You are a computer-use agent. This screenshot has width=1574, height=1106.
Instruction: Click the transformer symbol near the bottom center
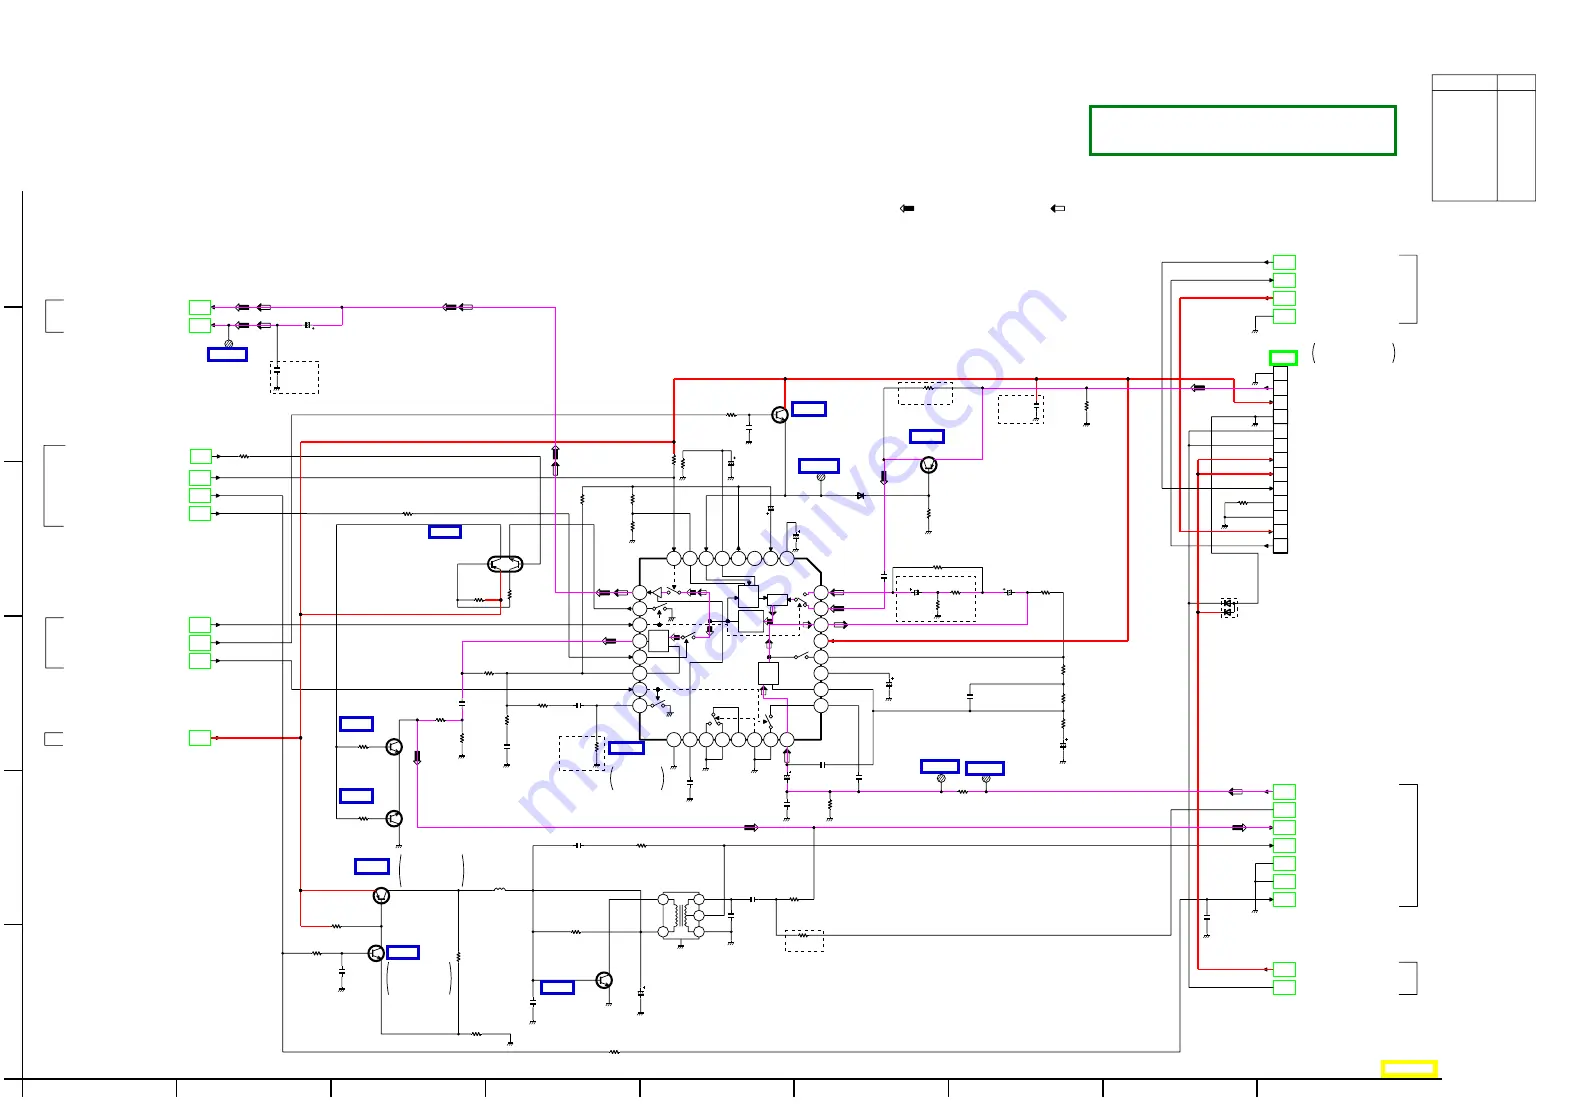[681, 915]
